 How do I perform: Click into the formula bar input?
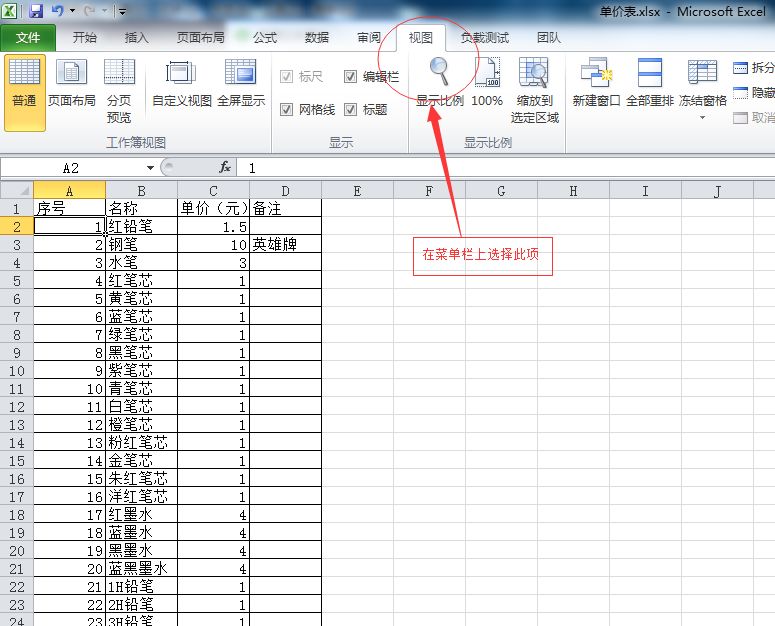click(x=504, y=168)
